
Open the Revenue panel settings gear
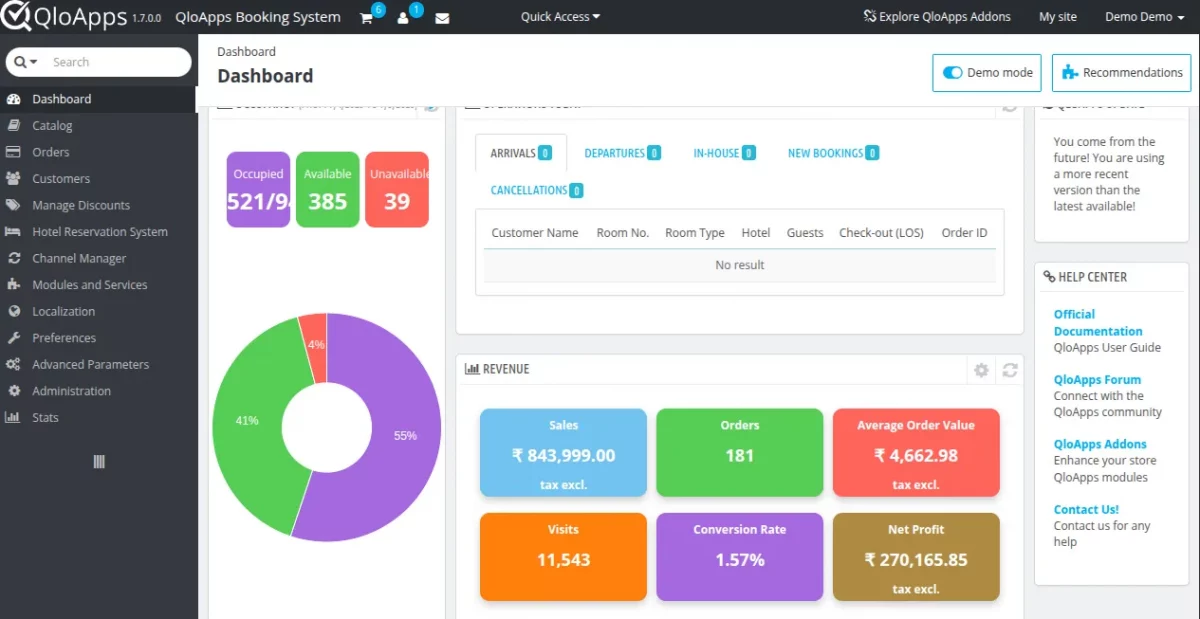click(981, 369)
